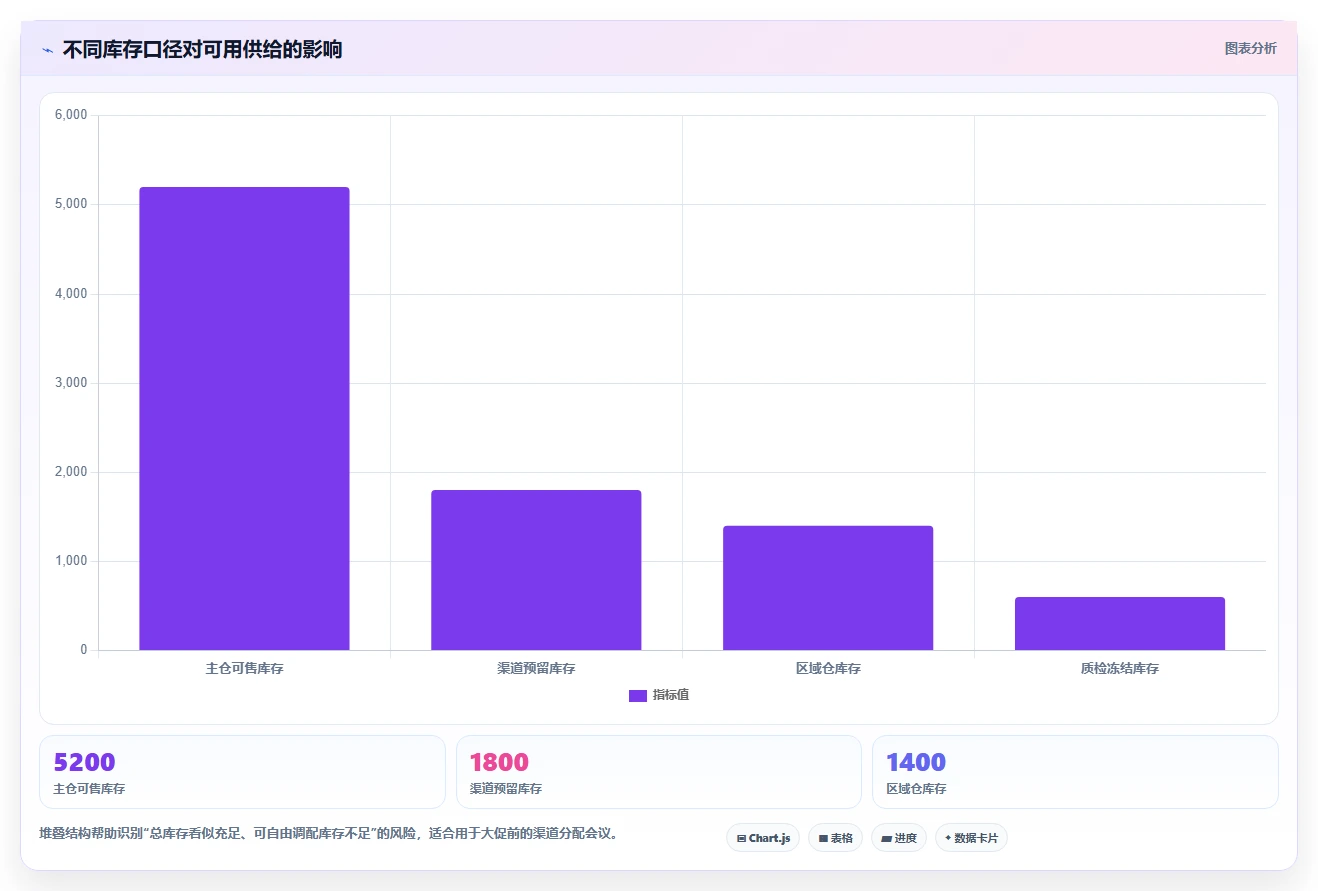Click the 渠道预留库存 bar in chart
1318x891 pixels.
[x=536, y=570]
